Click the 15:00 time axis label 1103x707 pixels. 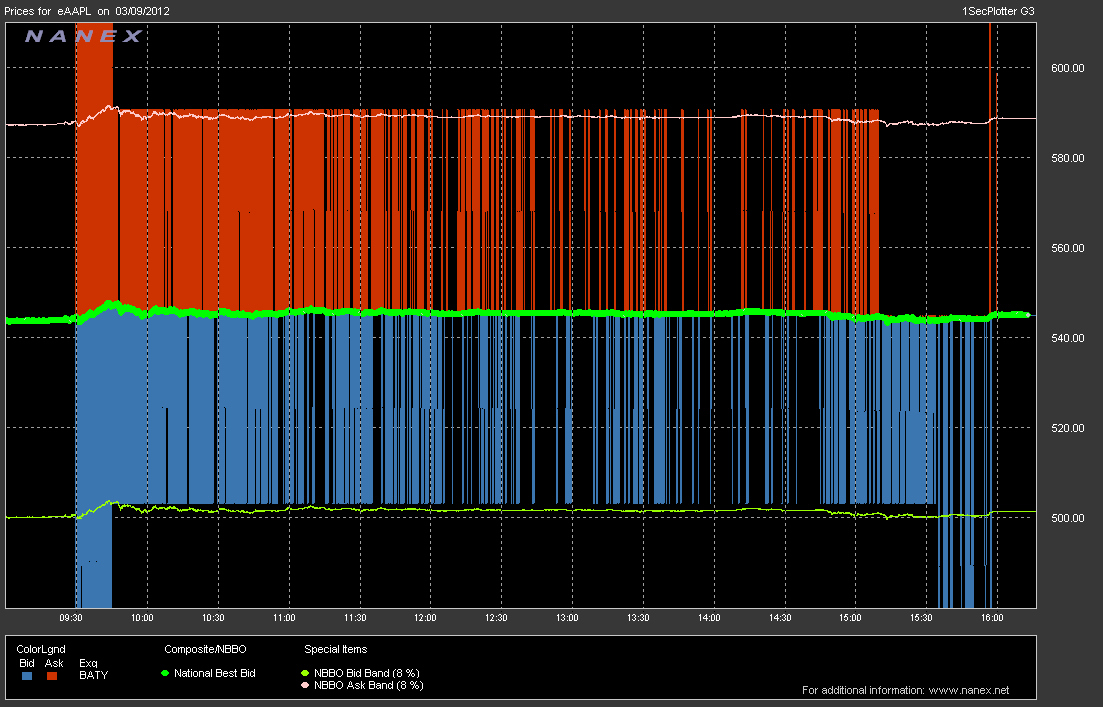click(850, 618)
